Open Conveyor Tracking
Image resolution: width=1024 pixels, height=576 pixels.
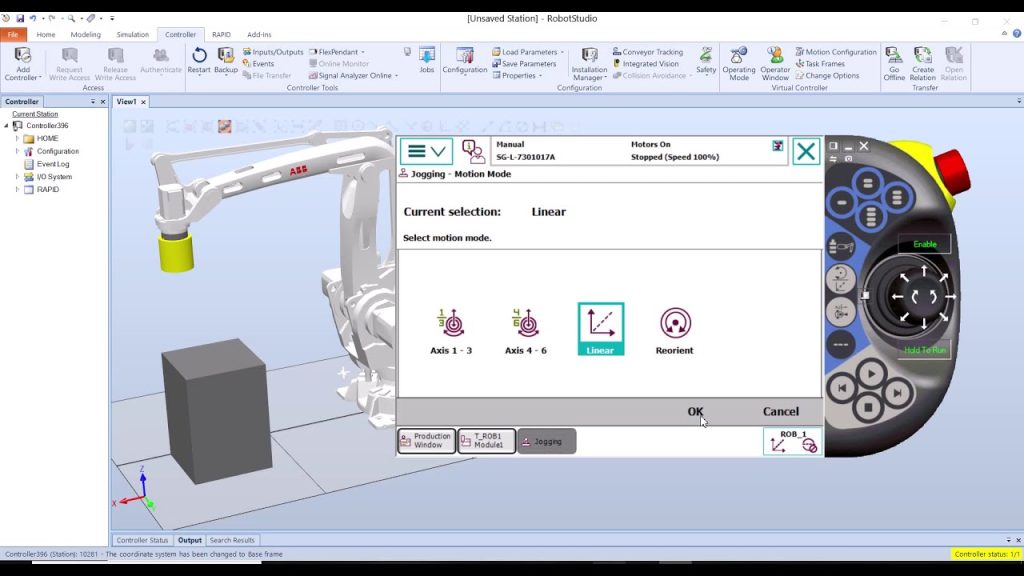pyautogui.click(x=648, y=52)
